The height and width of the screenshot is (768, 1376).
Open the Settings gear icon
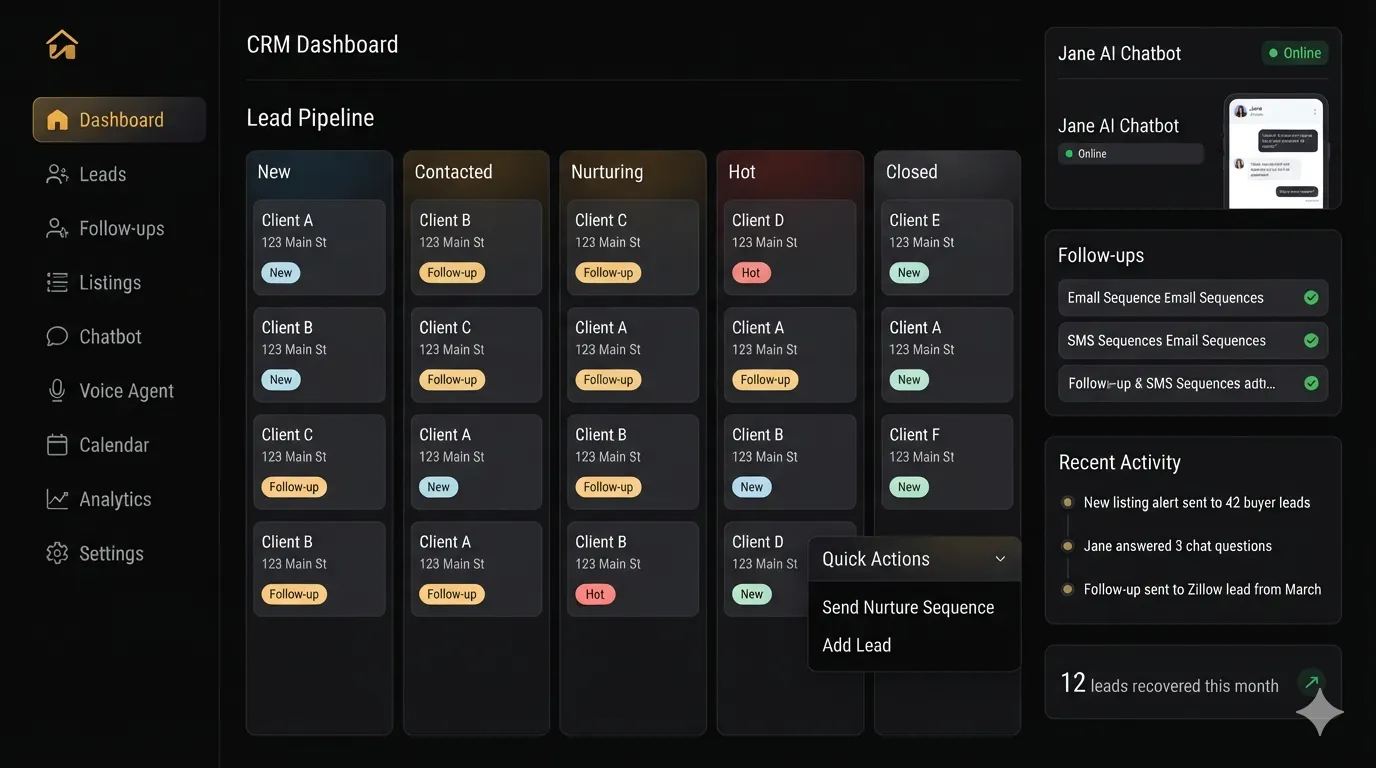pyautogui.click(x=57, y=553)
